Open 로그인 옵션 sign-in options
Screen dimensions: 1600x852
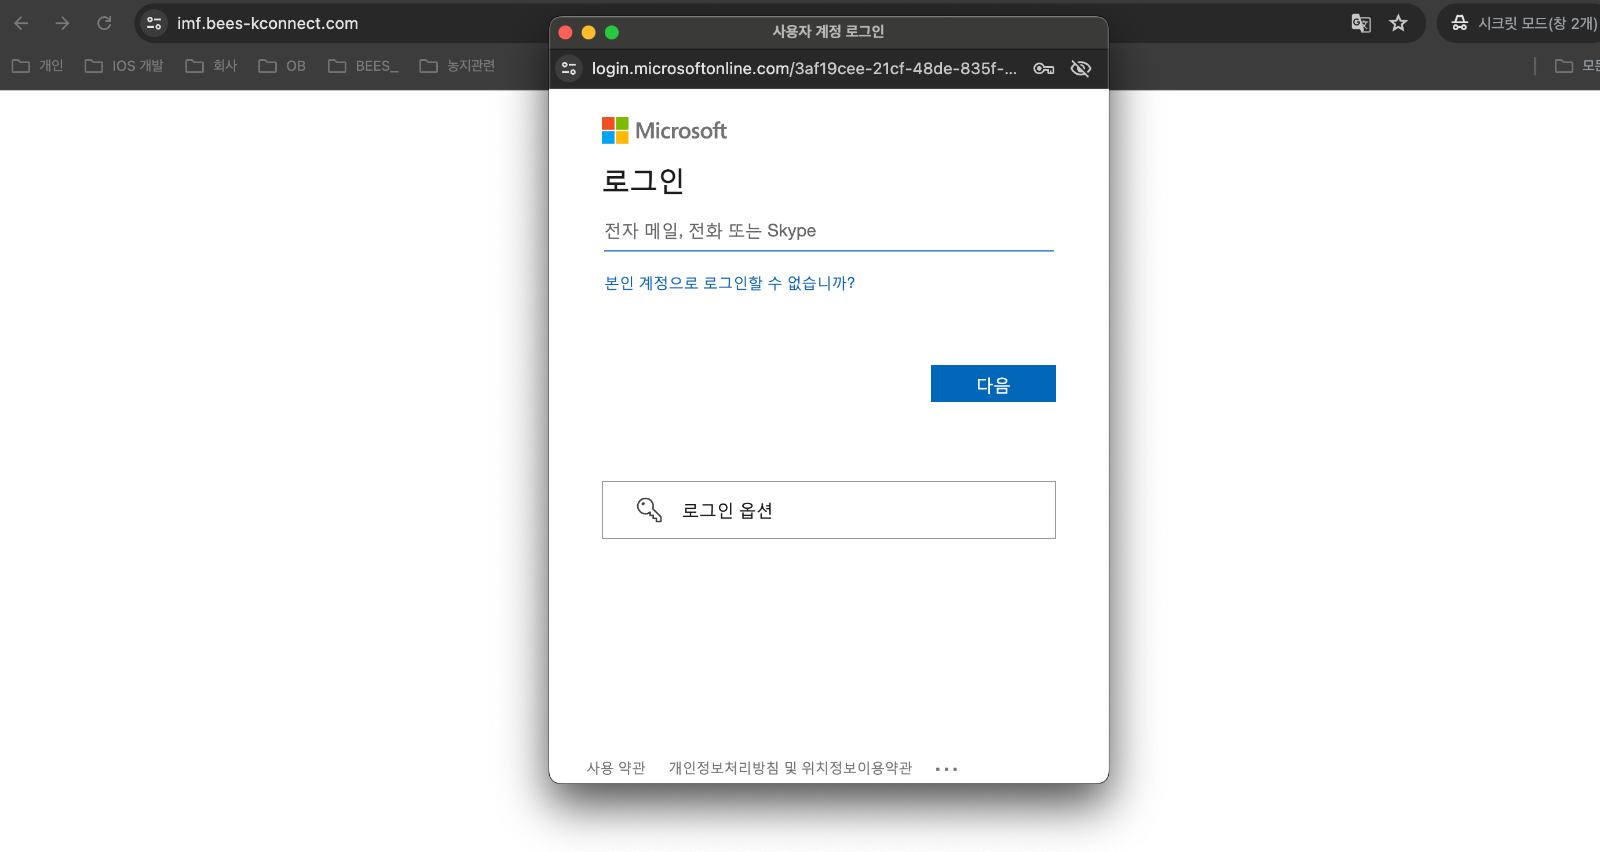pos(829,510)
